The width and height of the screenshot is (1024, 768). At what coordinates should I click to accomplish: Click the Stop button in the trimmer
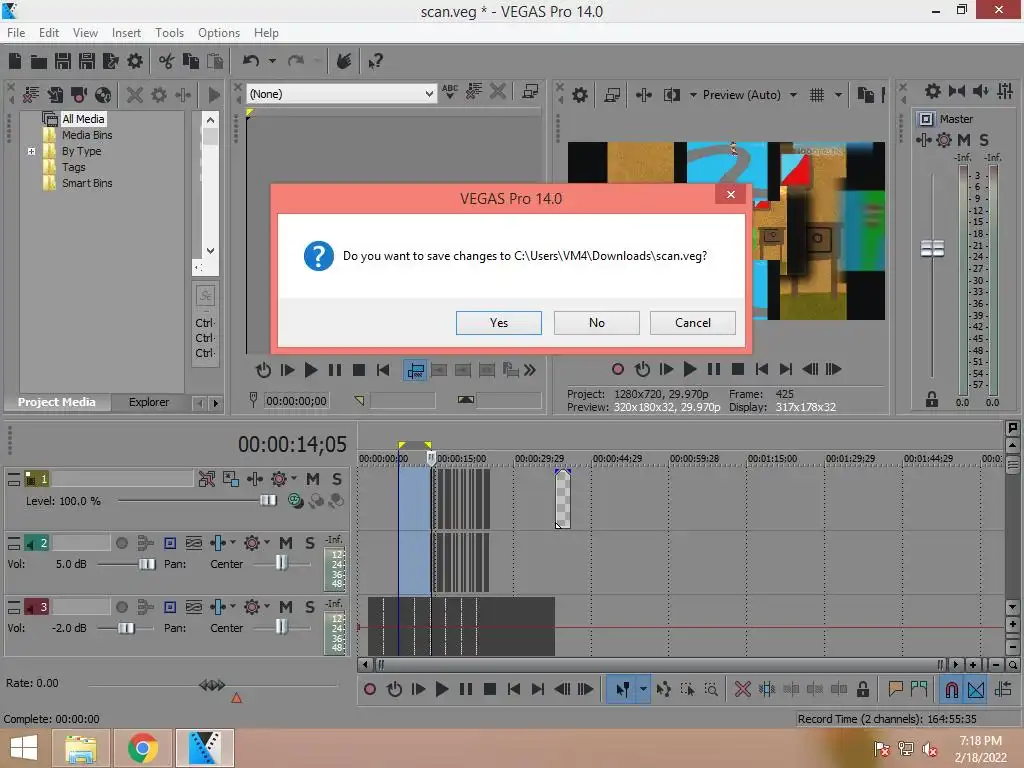[x=359, y=370]
